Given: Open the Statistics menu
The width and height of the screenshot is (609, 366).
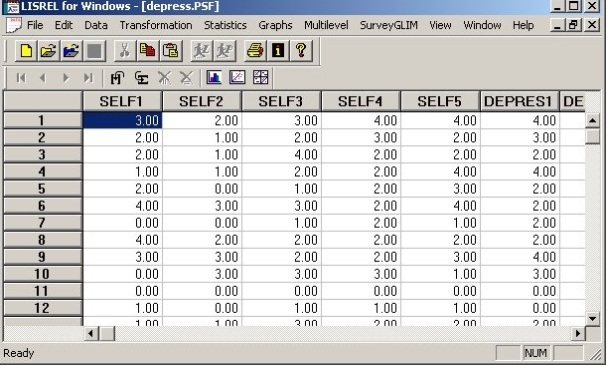Looking at the screenshot, I should [x=225, y=25].
